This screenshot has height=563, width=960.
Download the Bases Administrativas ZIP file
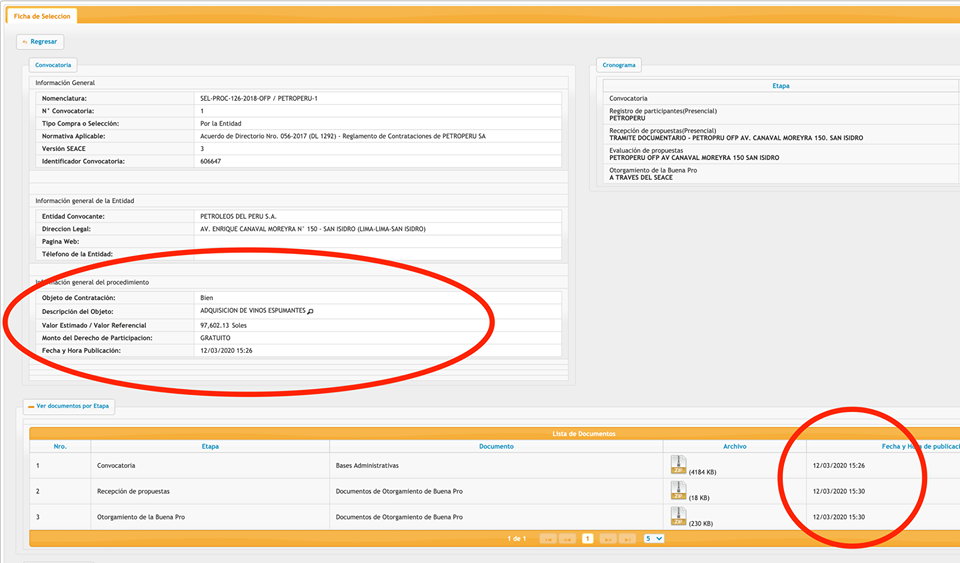coord(678,464)
